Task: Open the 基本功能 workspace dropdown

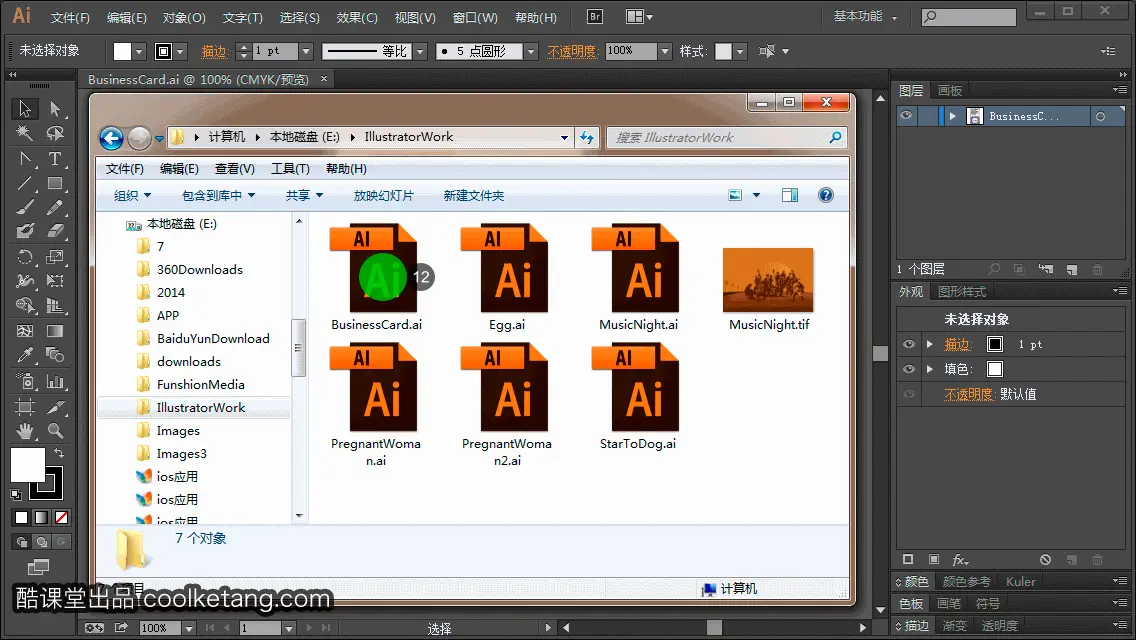Action: pyautogui.click(x=865, y=16)
